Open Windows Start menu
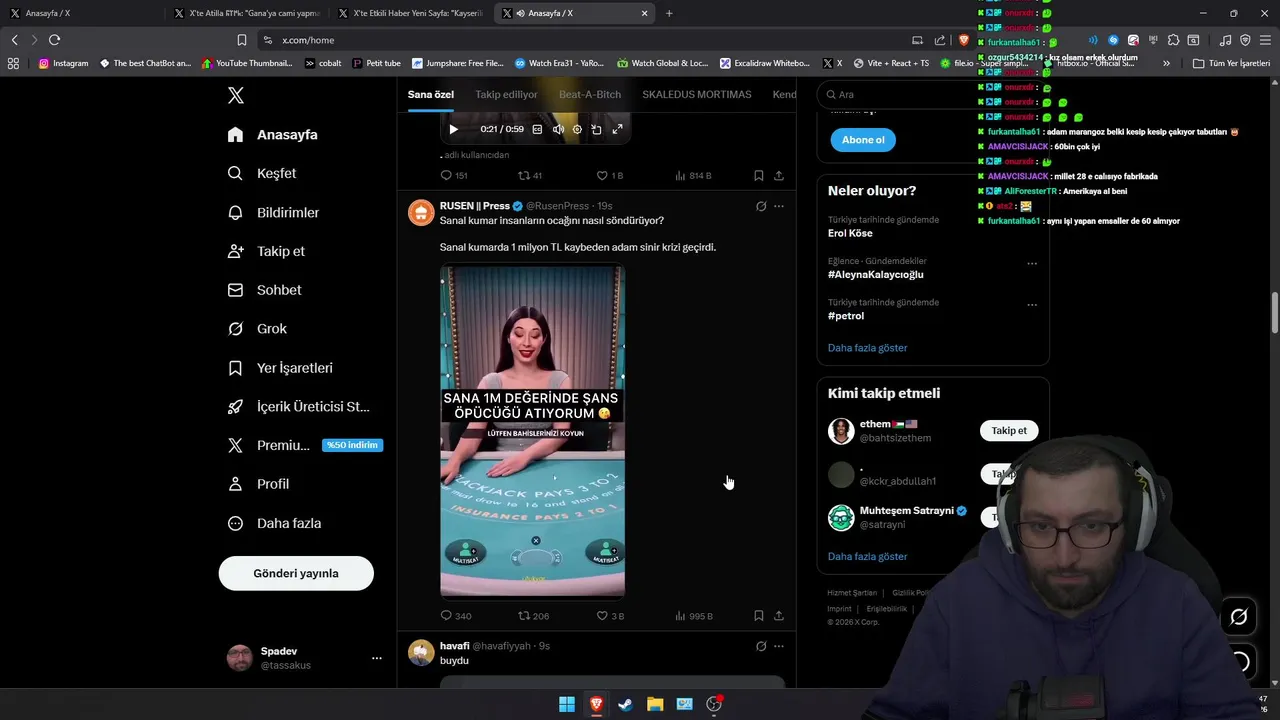 [567, 704]
